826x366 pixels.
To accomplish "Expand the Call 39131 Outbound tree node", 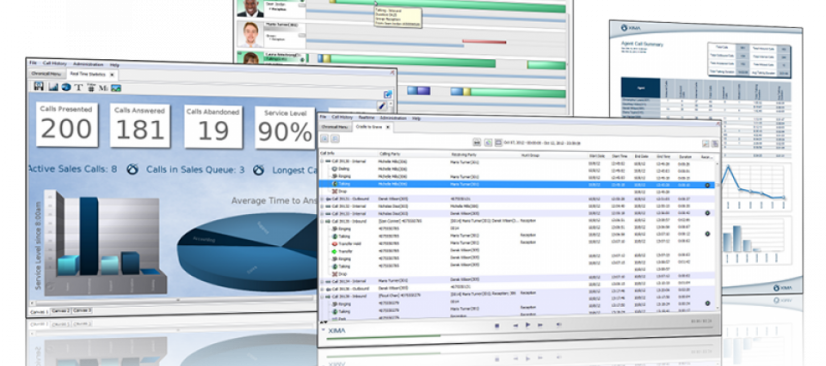I will click(322, 199).
